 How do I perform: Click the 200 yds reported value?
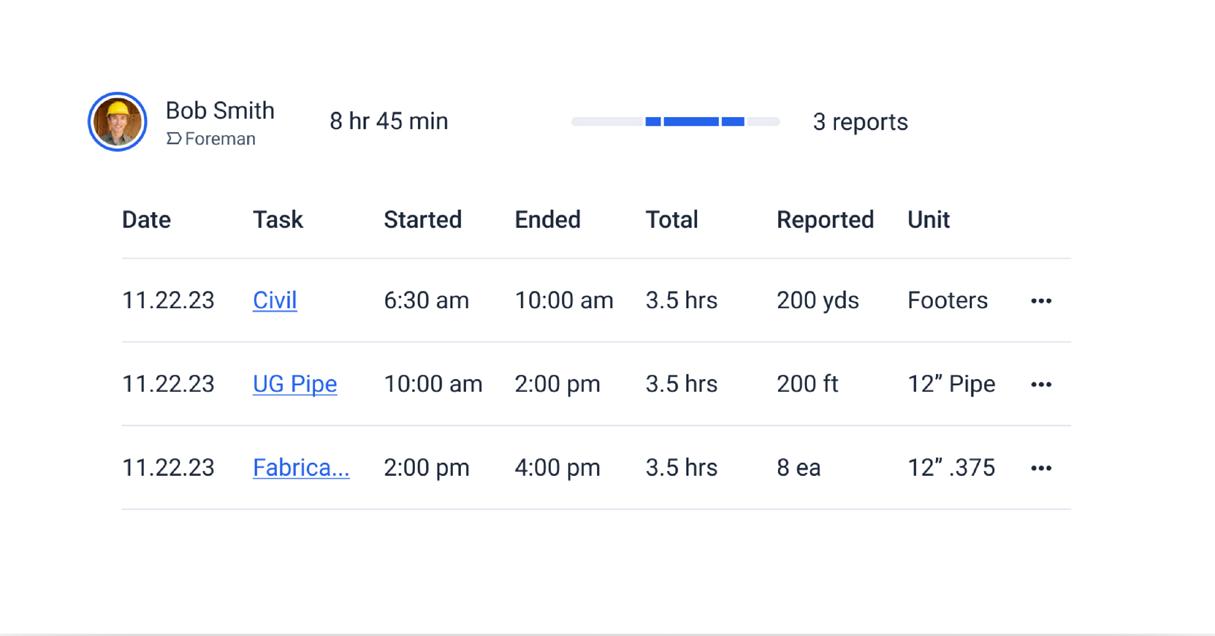[x=818, y=301]
